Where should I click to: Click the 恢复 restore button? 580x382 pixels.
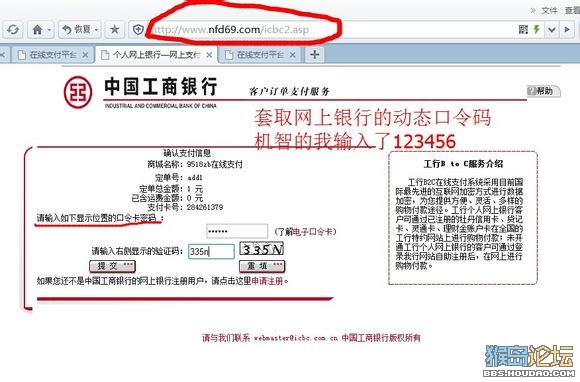[76, 29]
